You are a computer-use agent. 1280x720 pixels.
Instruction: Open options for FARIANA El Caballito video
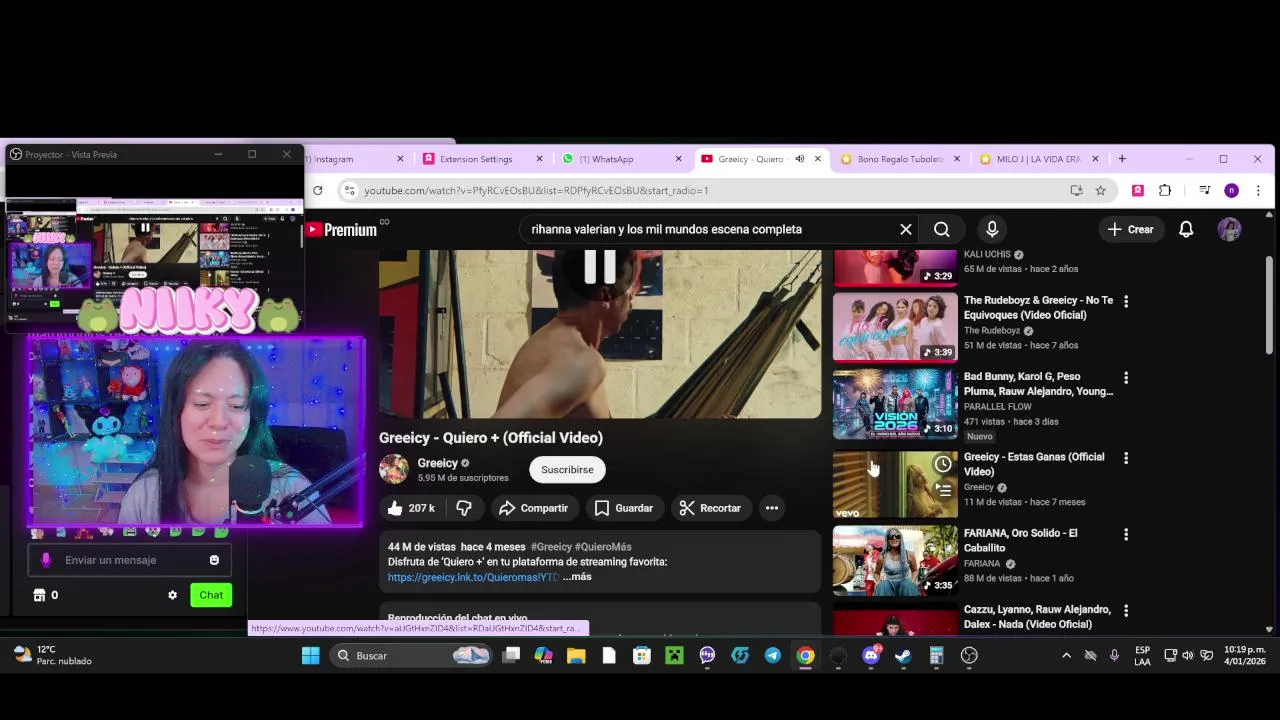(x=1126, y=534)
